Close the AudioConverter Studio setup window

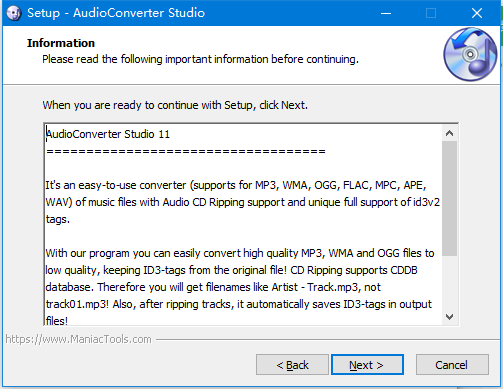[477, 13]
